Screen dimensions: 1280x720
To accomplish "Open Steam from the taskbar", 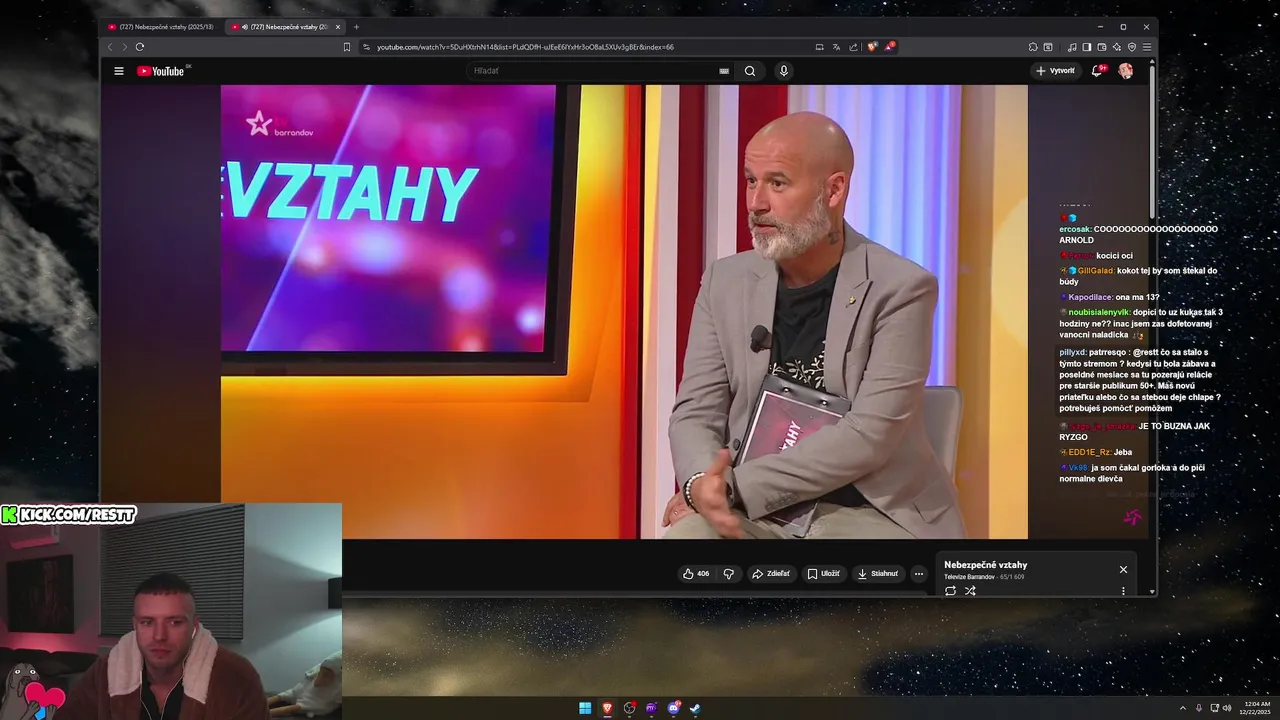I will click(x=695, y=708).
